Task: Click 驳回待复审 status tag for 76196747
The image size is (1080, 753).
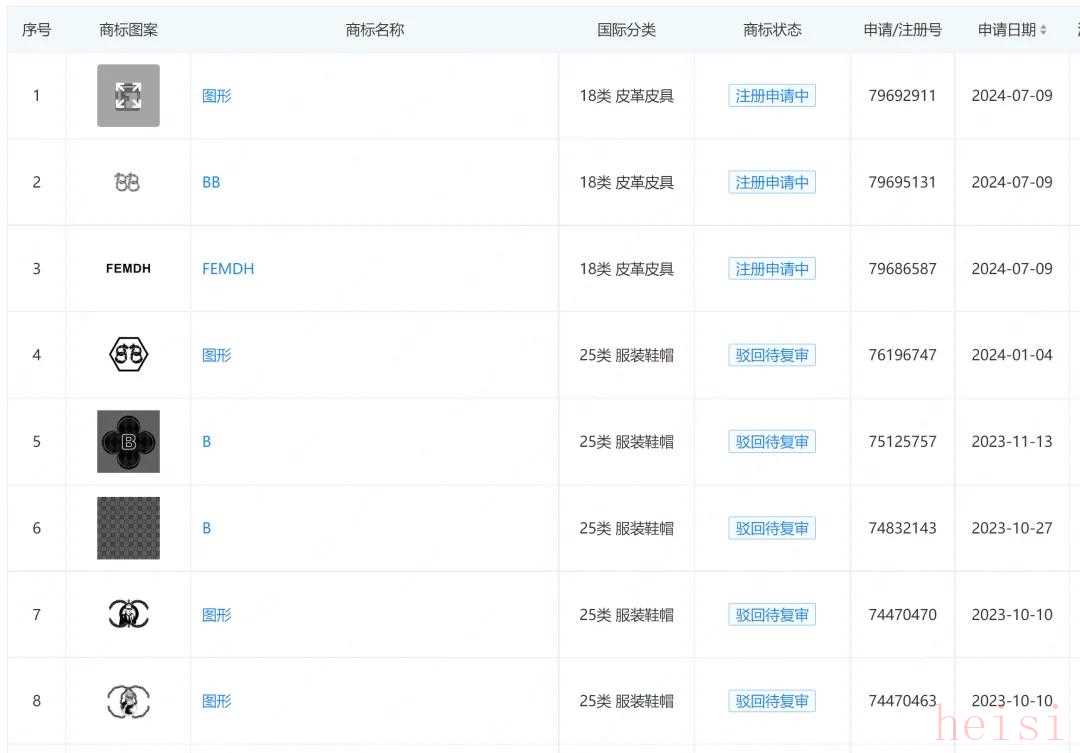Action: (x=772, y=355)
